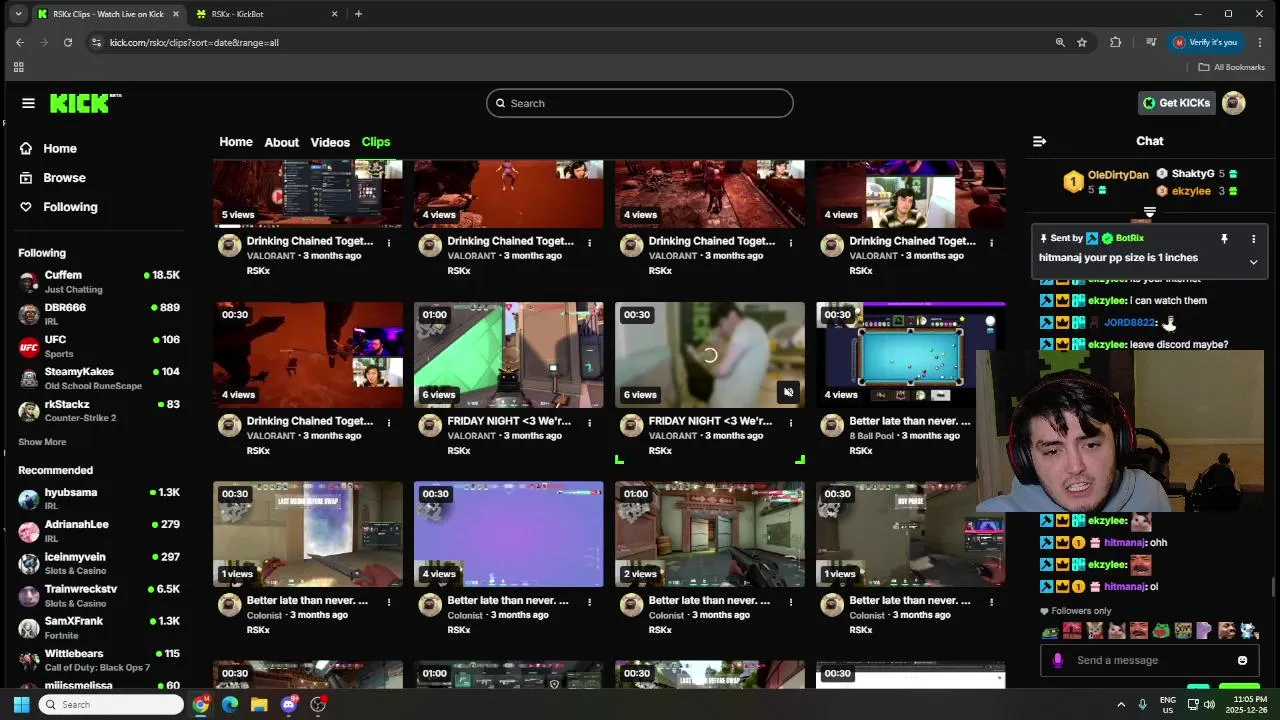Unpin the BotRix pinned message
1280x720 pixels.
pos(1224,239)
